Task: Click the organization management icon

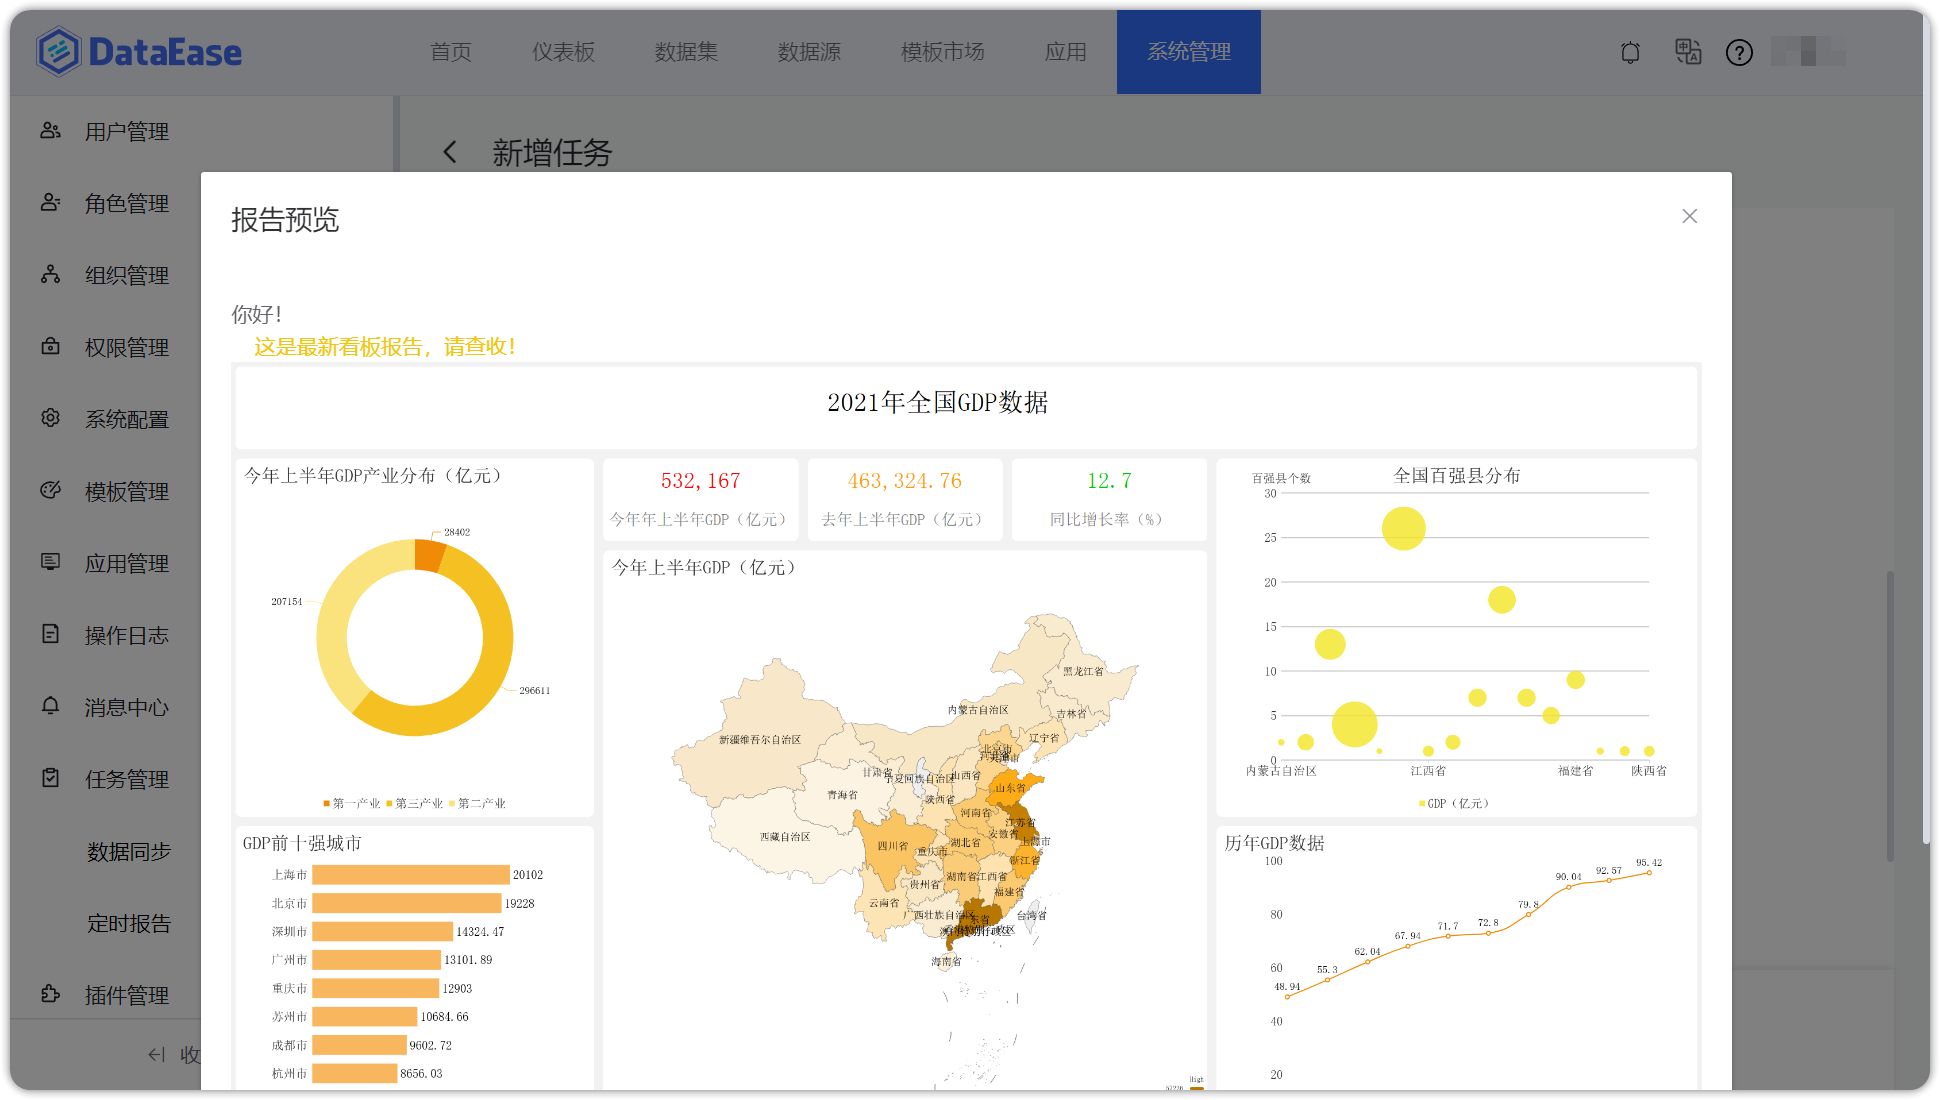Action: tap(50, 275)
